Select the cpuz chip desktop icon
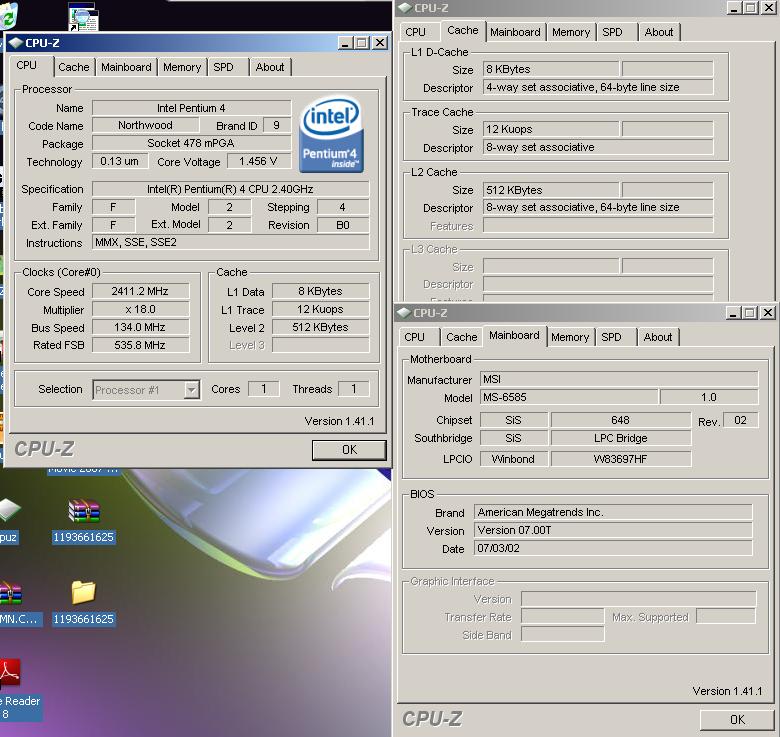 pyautogui.click(x=10, y=510)
